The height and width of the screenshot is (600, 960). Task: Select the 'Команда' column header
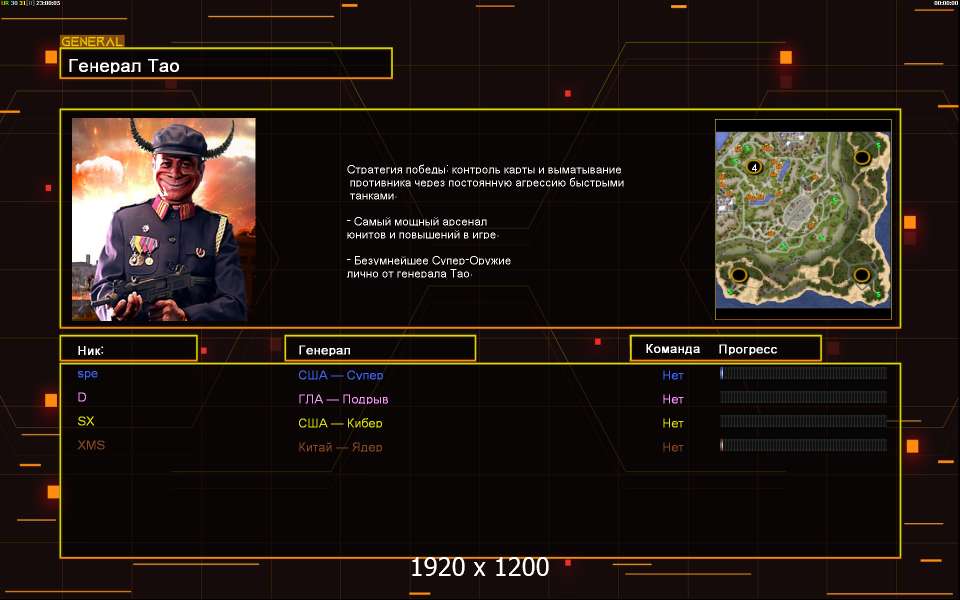pos(672,349)
